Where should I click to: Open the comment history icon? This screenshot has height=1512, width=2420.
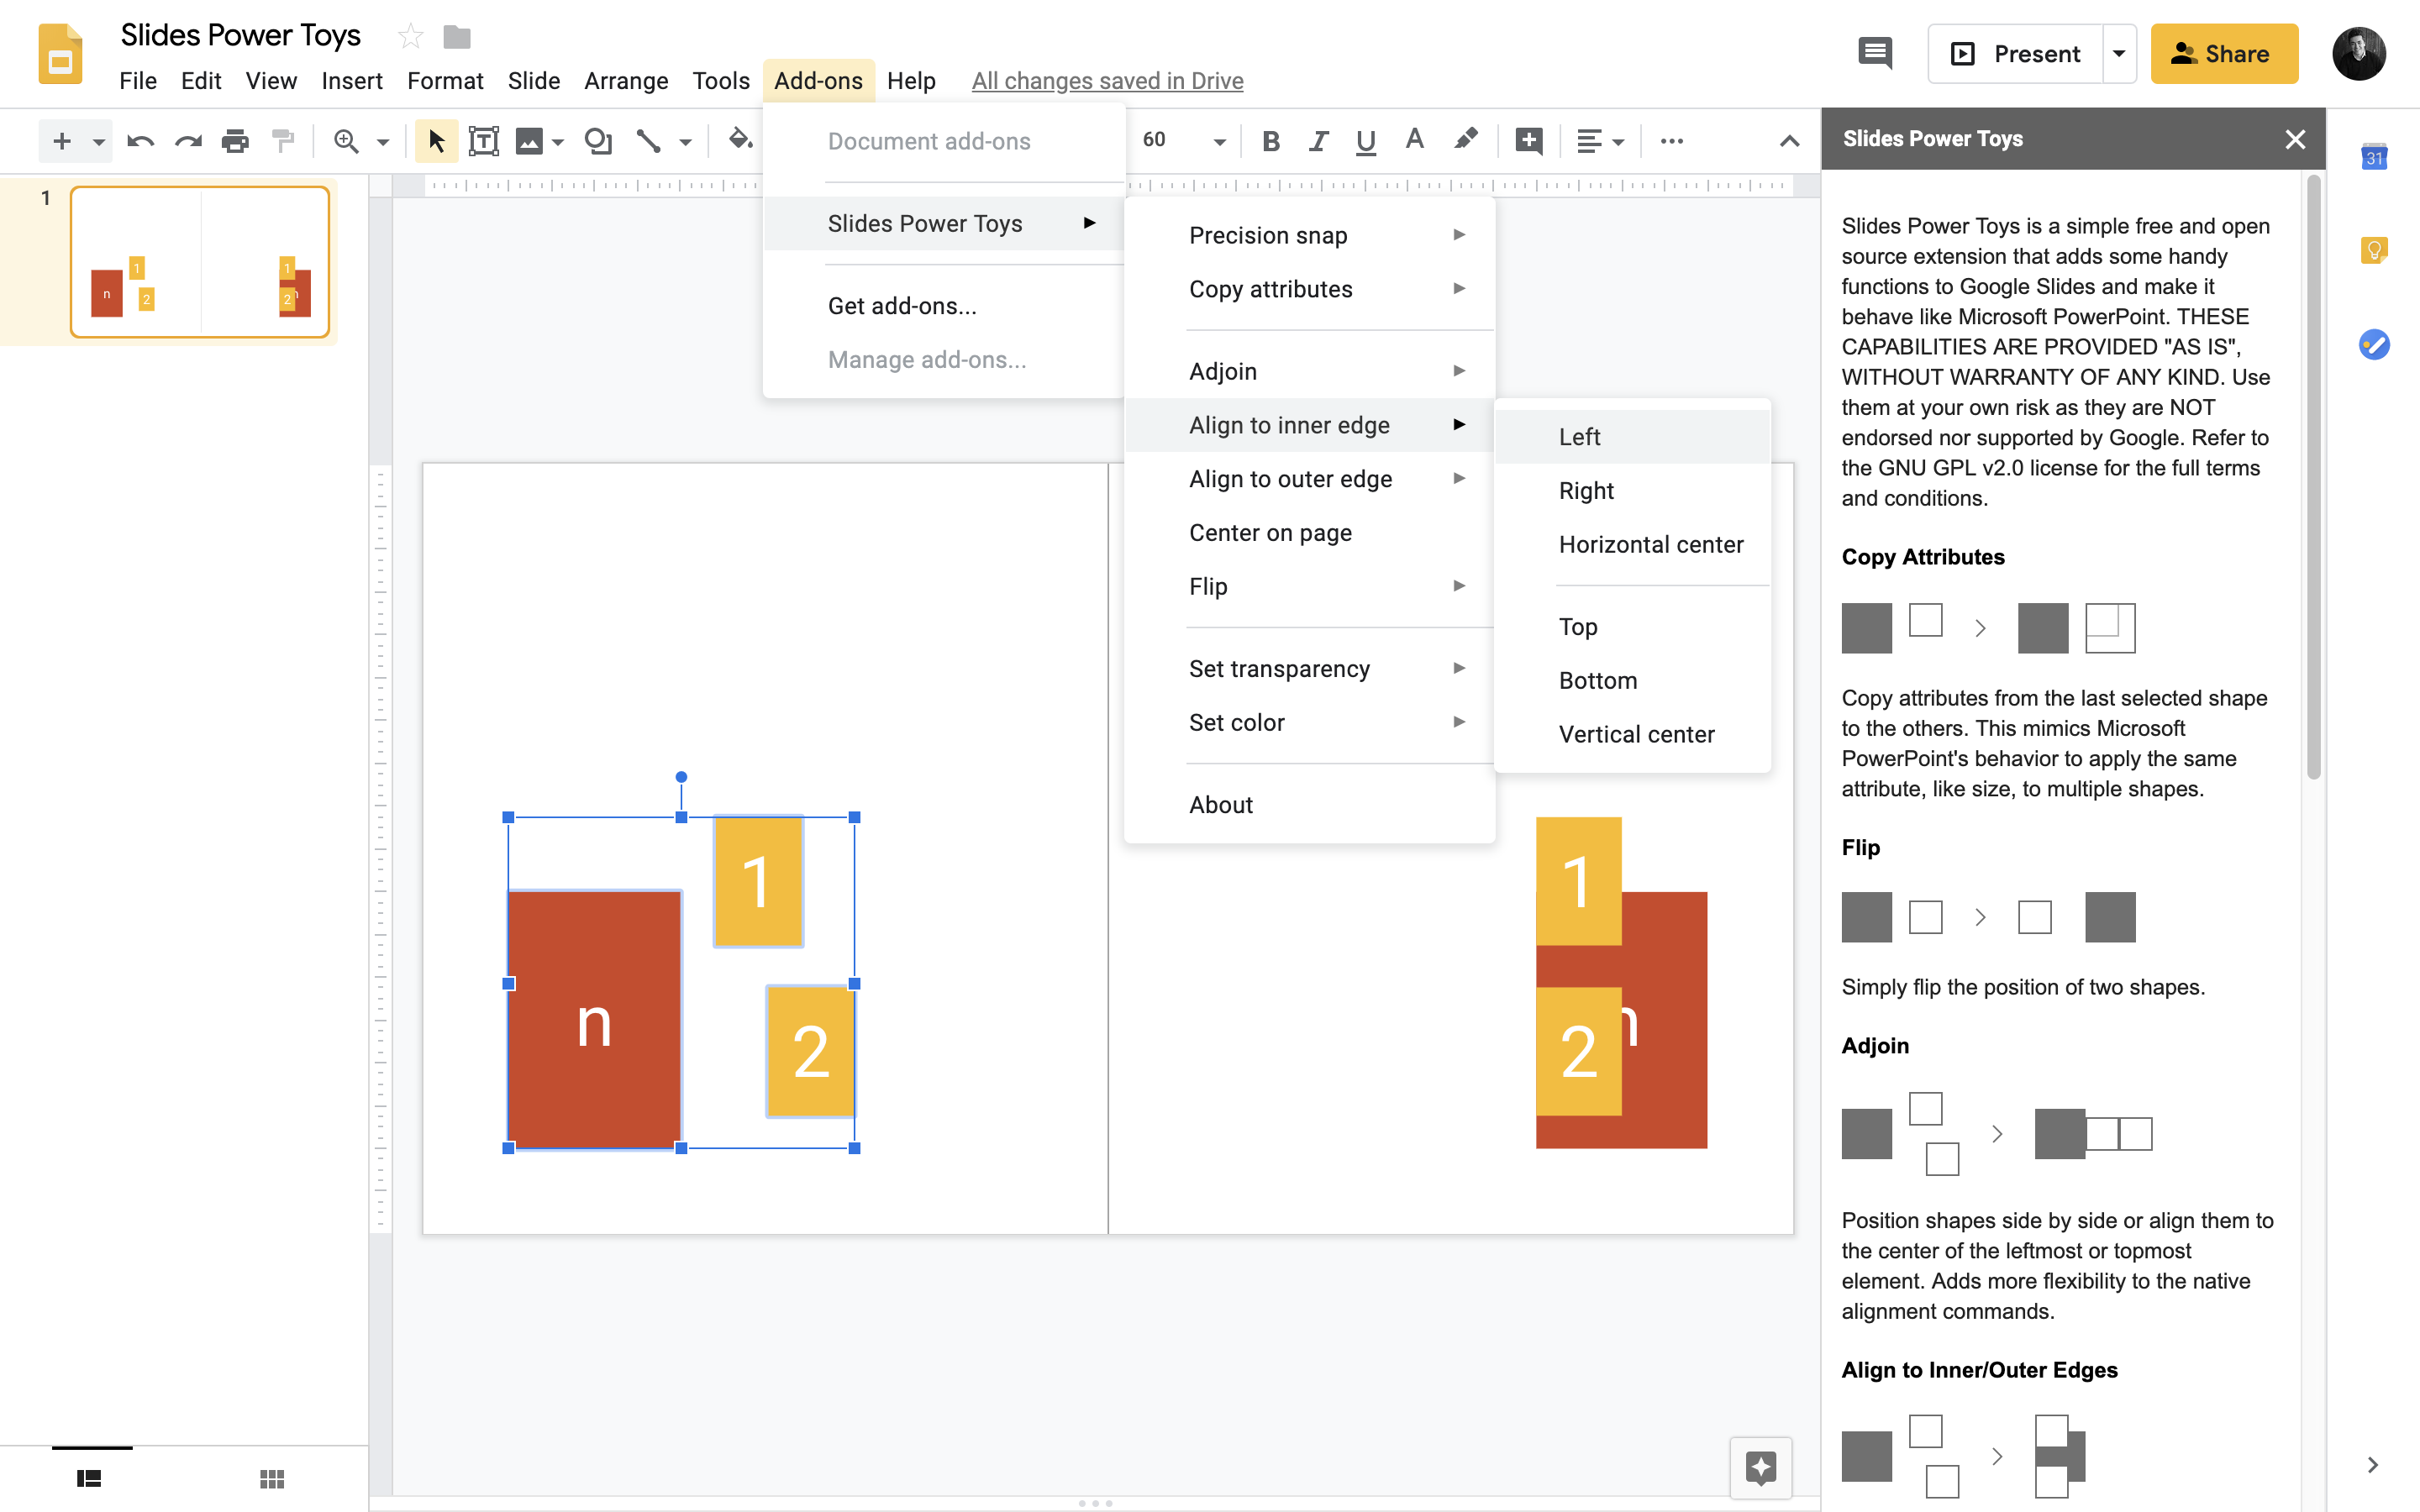(1874, 53)
